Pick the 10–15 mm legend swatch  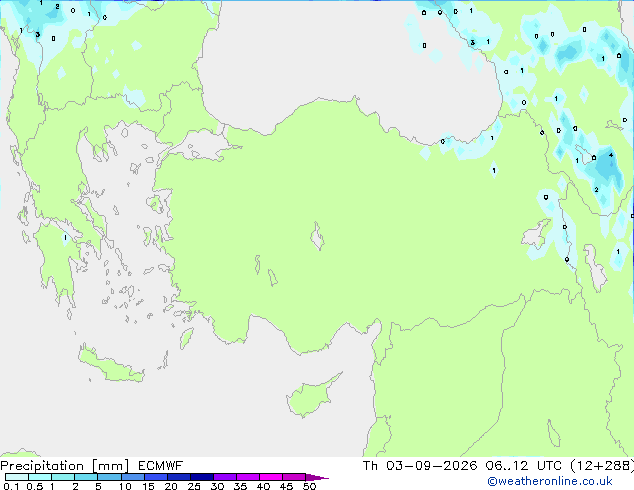[x=132, y=477]
